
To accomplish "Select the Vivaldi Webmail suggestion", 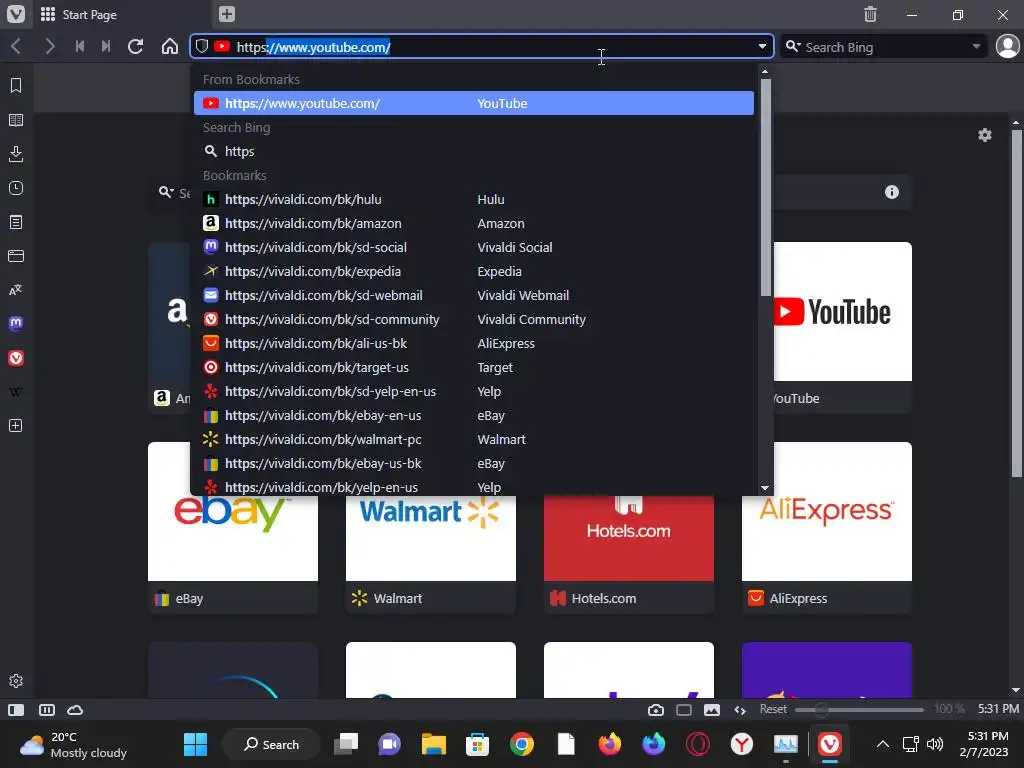I will click(473, 296).
